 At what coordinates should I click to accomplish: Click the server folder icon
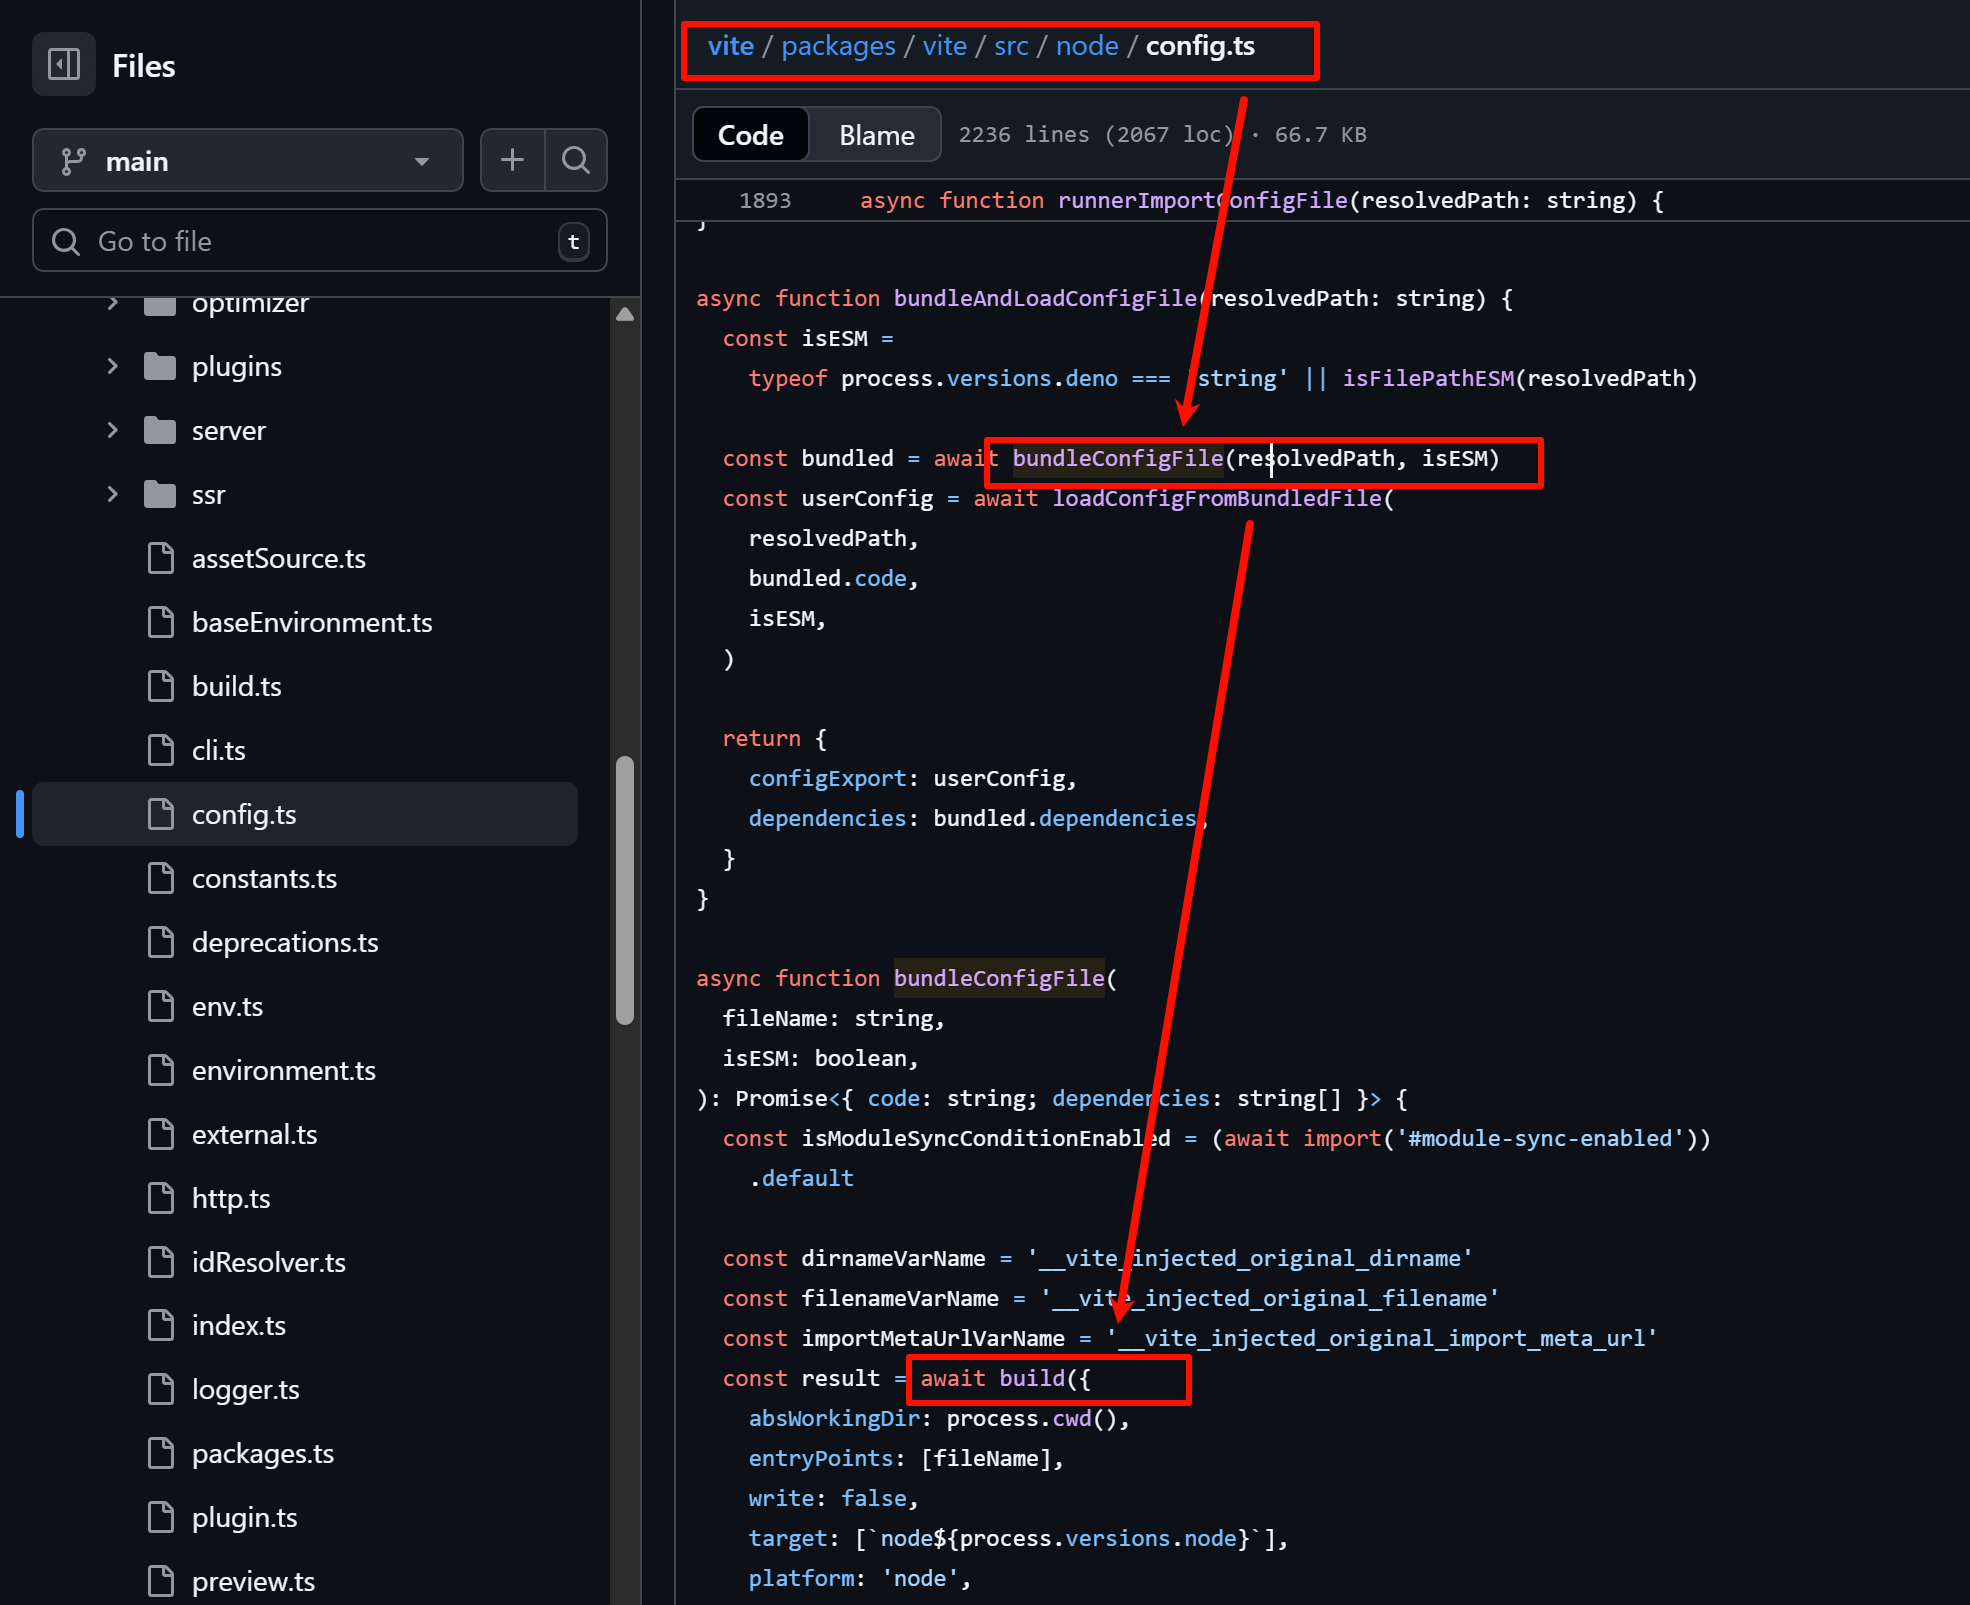tap(160, 431)
